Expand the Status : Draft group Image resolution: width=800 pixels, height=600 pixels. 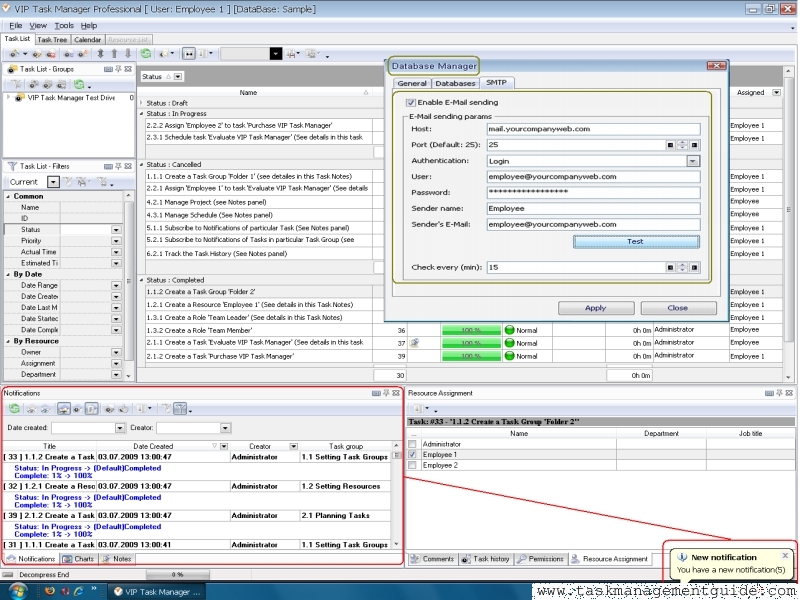tap(142, 103)
